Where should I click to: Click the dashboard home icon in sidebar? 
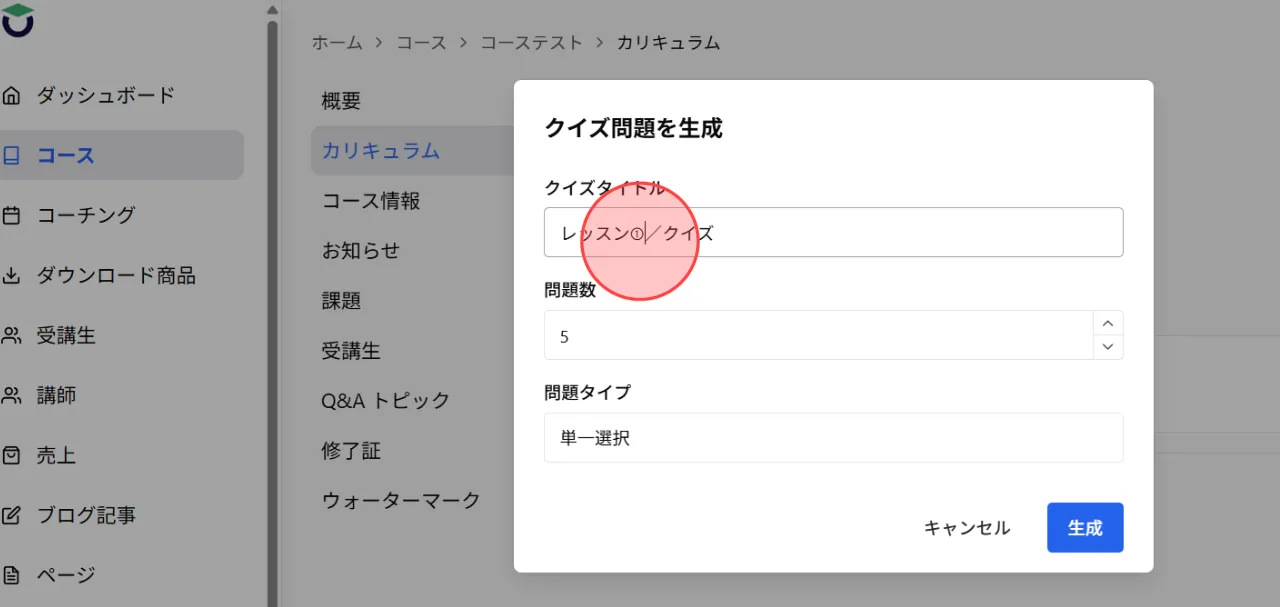pyautogui.click(x=12, y=96)
